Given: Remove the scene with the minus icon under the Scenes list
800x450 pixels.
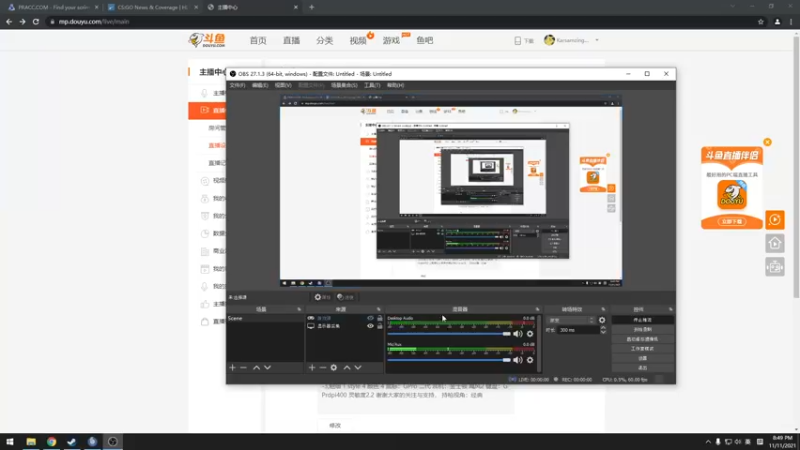Looking at the screenshot, I should pos(243,367).
